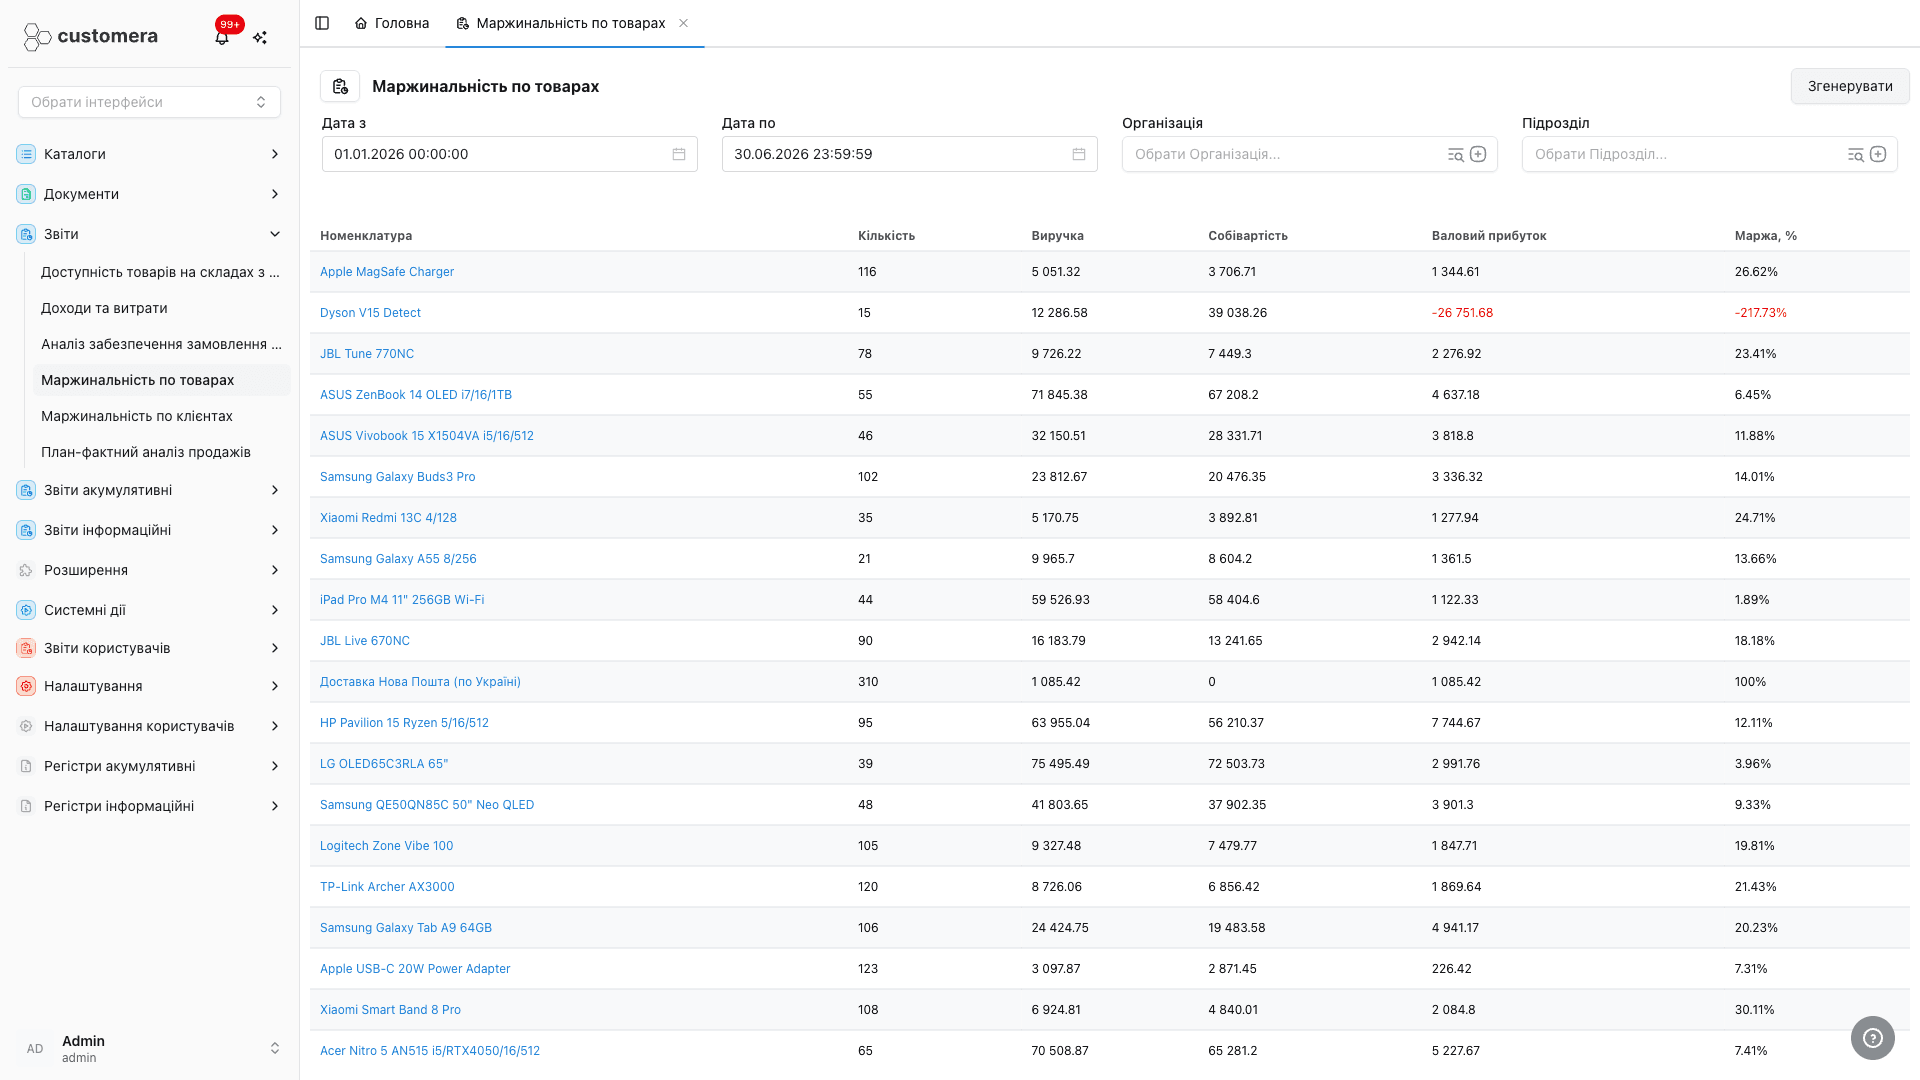Open the Apple MagSafe Charger link
The image size is (1920, 1080).
(x=387, y=272)
